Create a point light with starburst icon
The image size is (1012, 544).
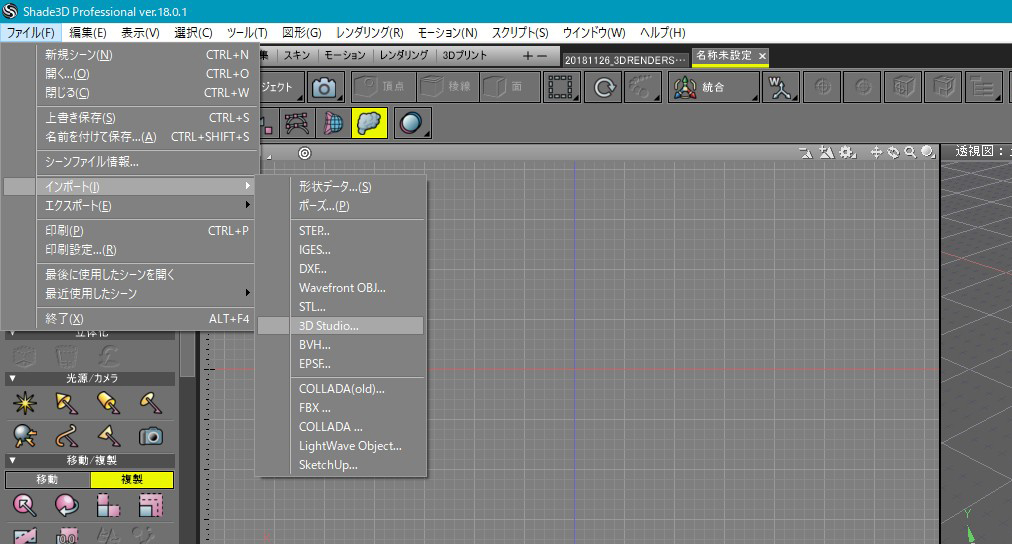[25, 403]
